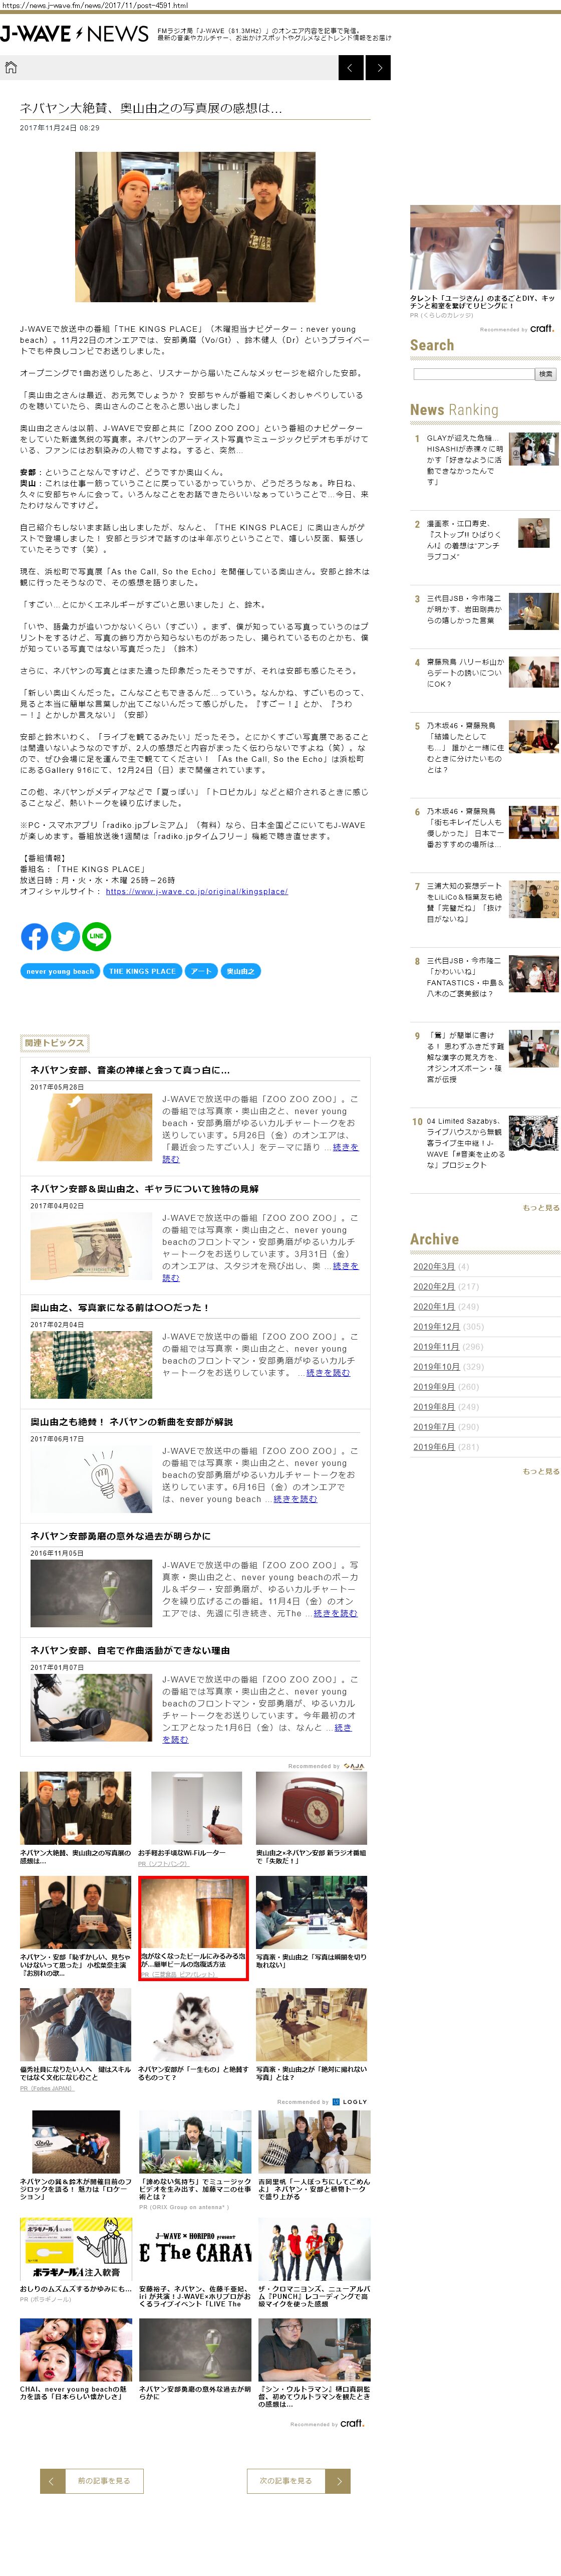Click the アート tag

(201, 971)
